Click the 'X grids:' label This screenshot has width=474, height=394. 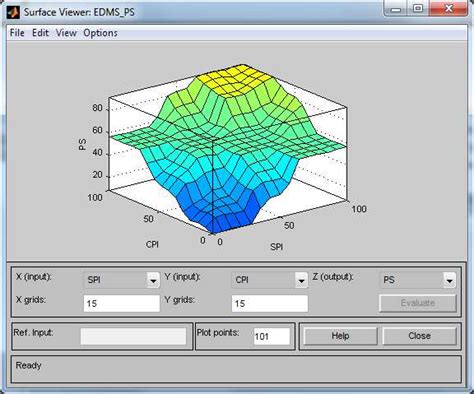pos(31,300)
